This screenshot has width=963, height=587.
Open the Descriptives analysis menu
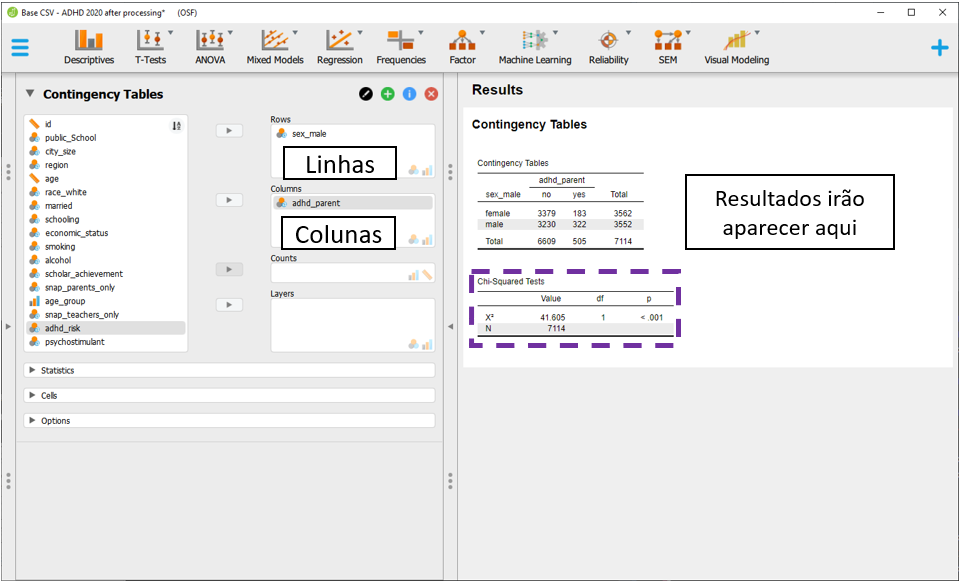pos(89,46)
